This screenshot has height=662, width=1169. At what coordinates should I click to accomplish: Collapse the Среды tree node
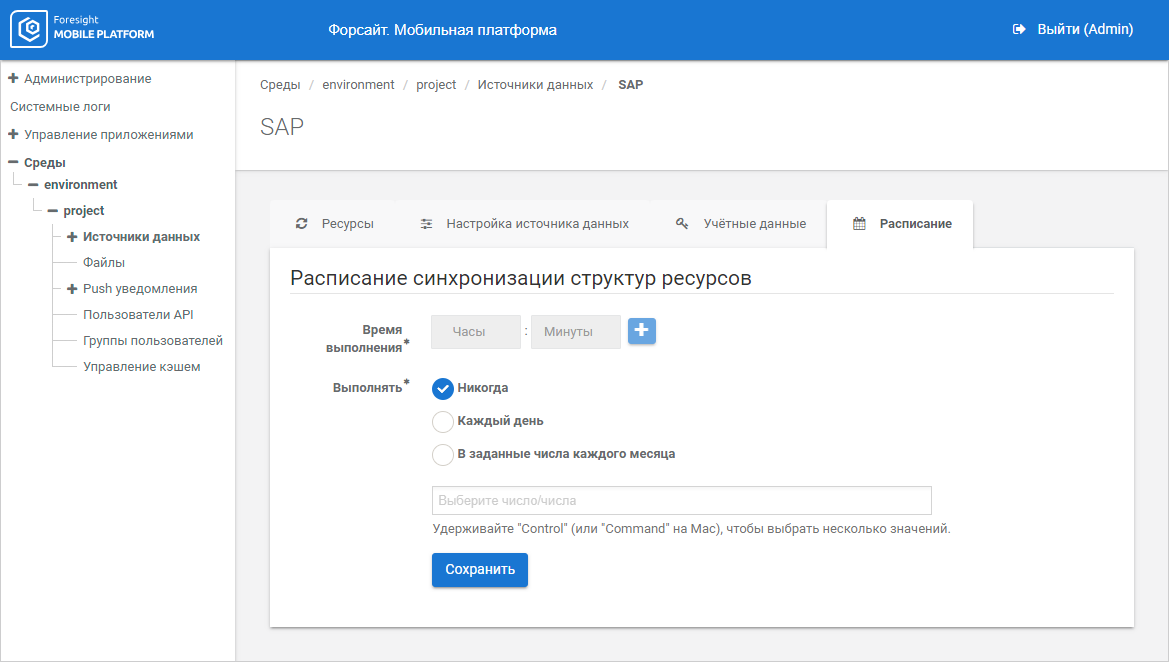click(13, 162)
